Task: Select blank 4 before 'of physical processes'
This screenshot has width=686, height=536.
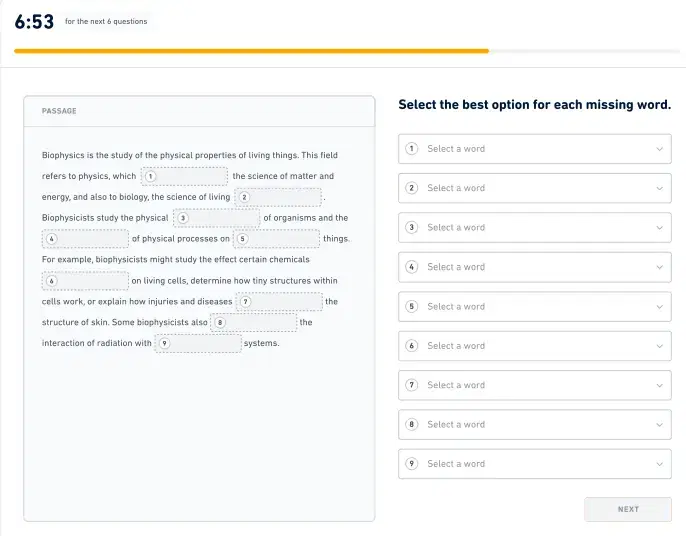Action: (85, 239)
